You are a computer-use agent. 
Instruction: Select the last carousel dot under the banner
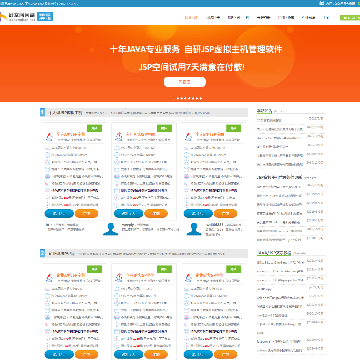201,98
